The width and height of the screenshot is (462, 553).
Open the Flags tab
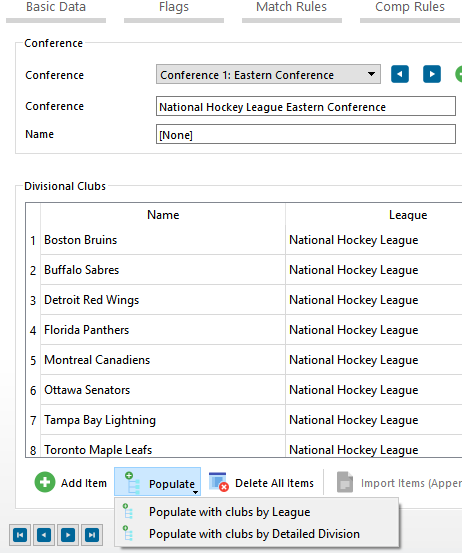(174, 11)
